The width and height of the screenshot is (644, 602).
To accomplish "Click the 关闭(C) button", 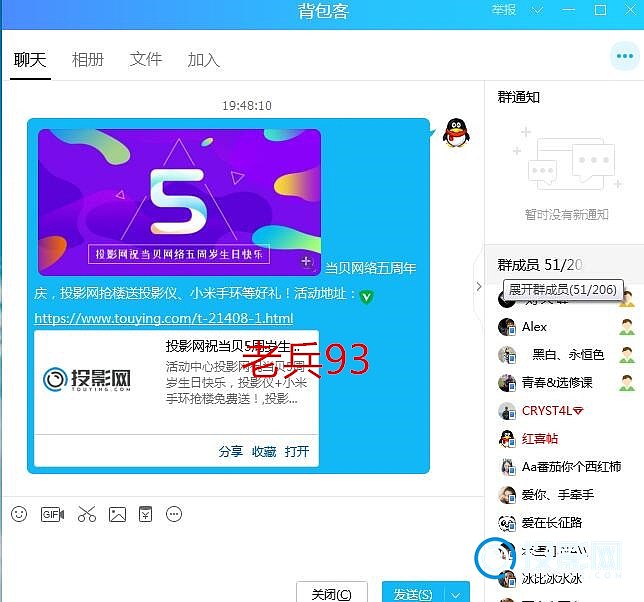I will click(331, 594).
